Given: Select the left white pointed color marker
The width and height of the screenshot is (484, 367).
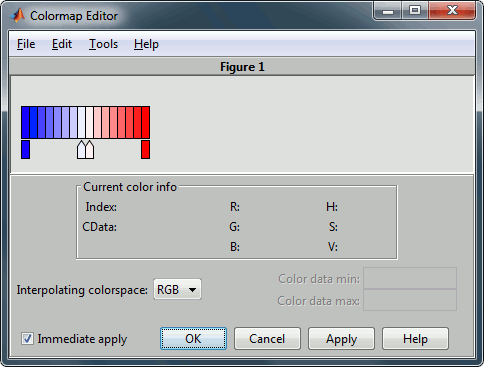Looking at the screenshot, I should (x=81, y=150).
